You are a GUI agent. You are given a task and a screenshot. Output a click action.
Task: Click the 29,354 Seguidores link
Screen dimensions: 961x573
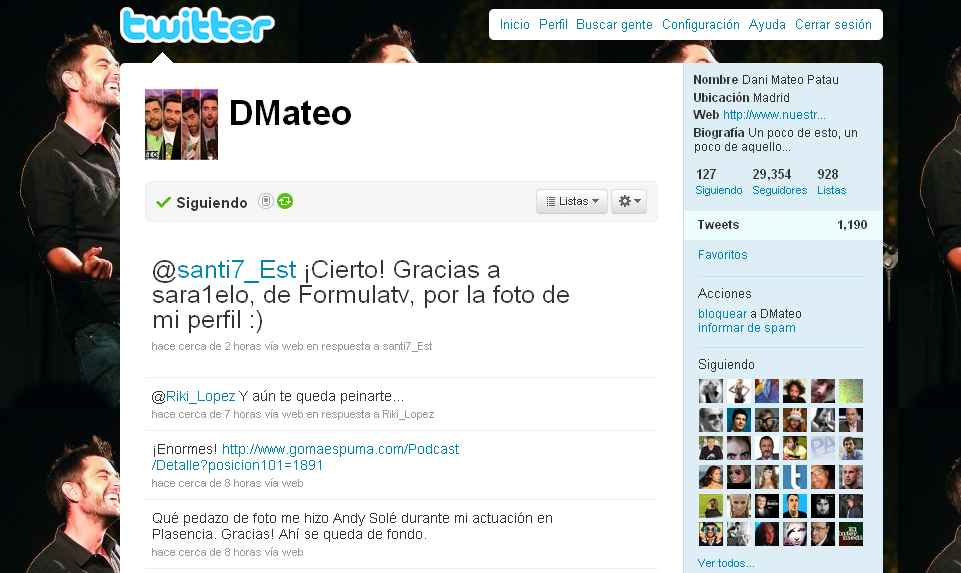(780, 182)
